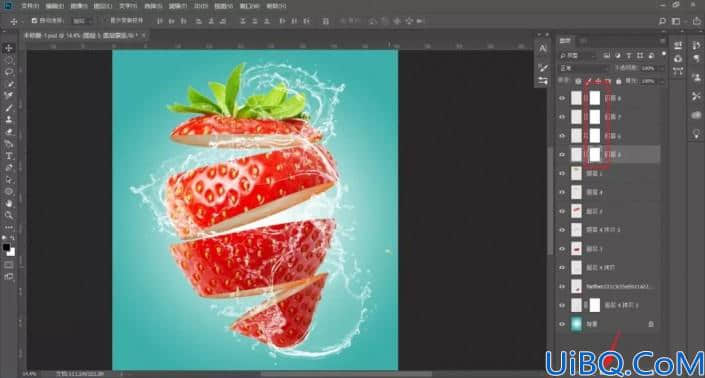Select the Hand tool

(9, 204)
